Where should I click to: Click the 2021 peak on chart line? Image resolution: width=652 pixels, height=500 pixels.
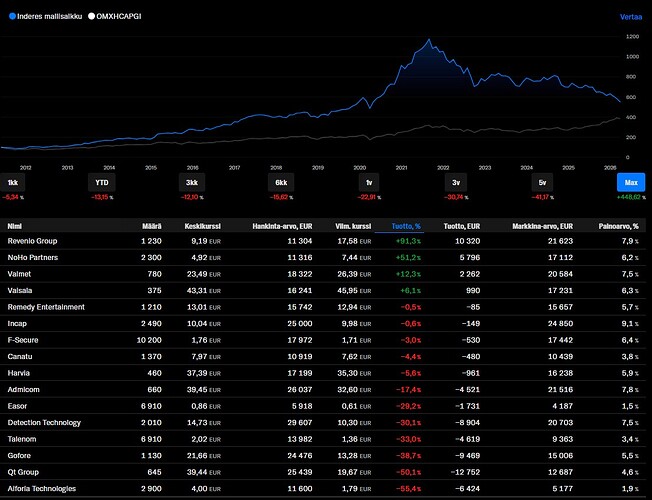tap(429, 40)
